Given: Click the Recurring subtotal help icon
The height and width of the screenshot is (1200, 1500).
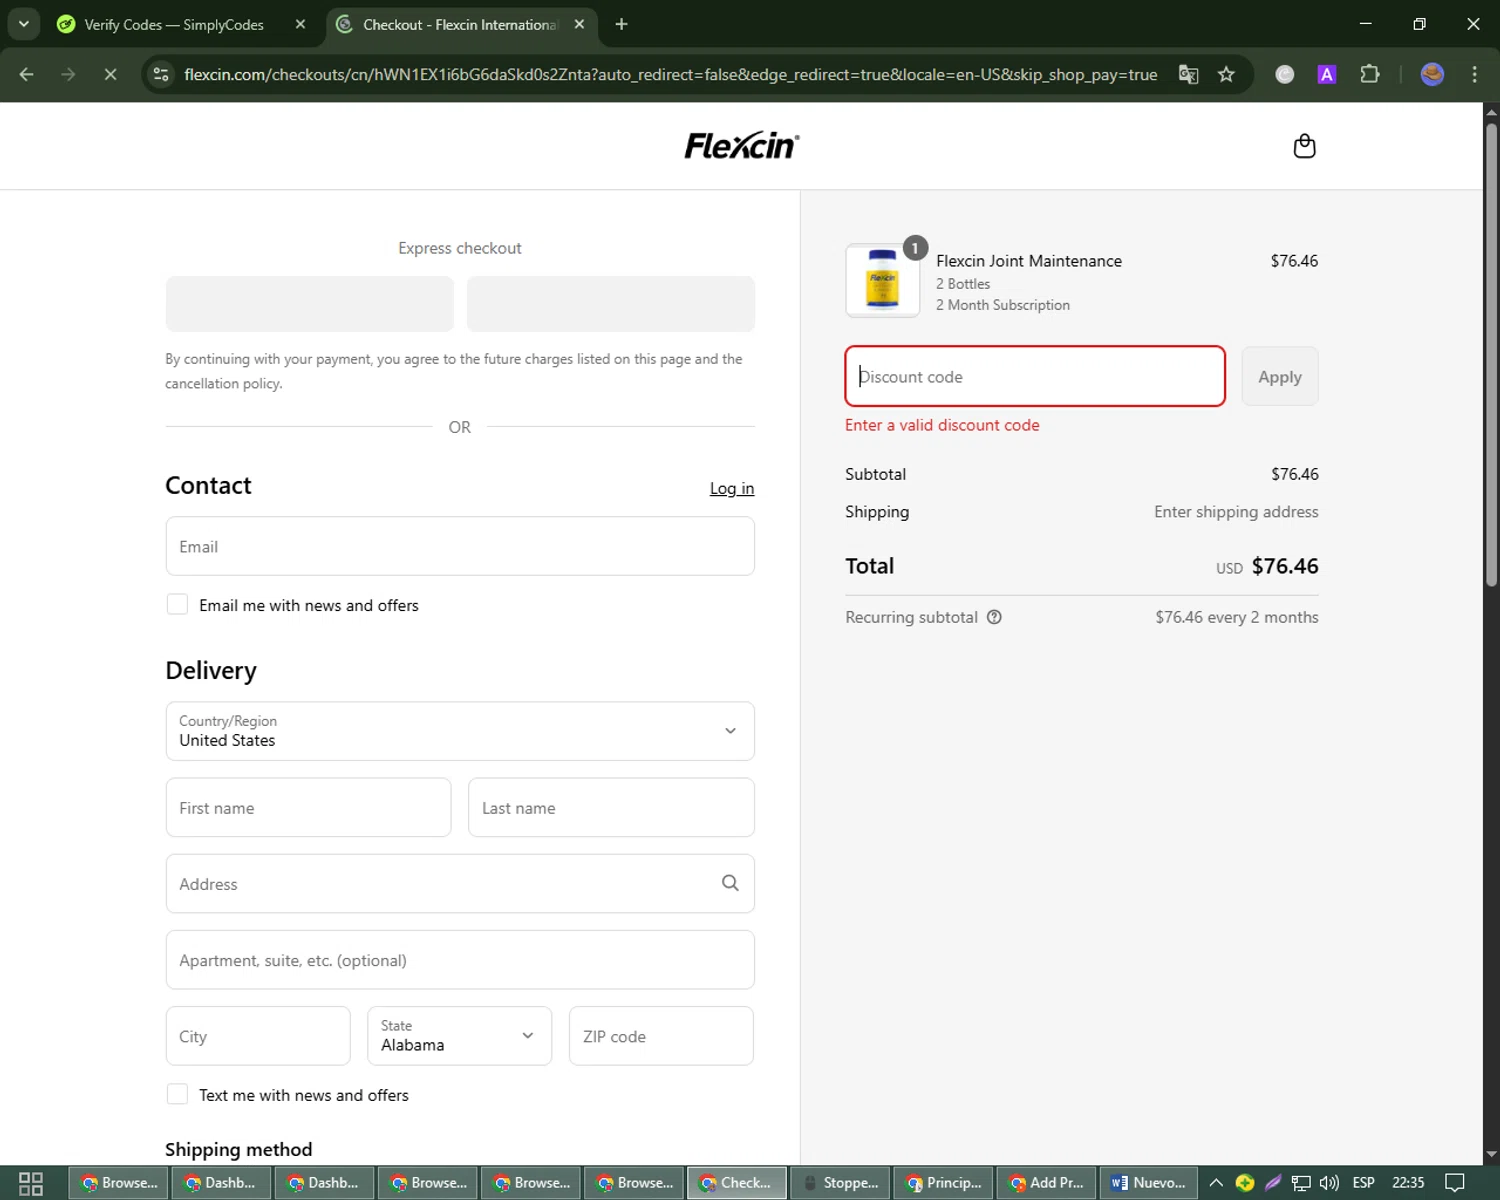Looking at the screenshot, I should pyautogui.click(x=994, y=617).
